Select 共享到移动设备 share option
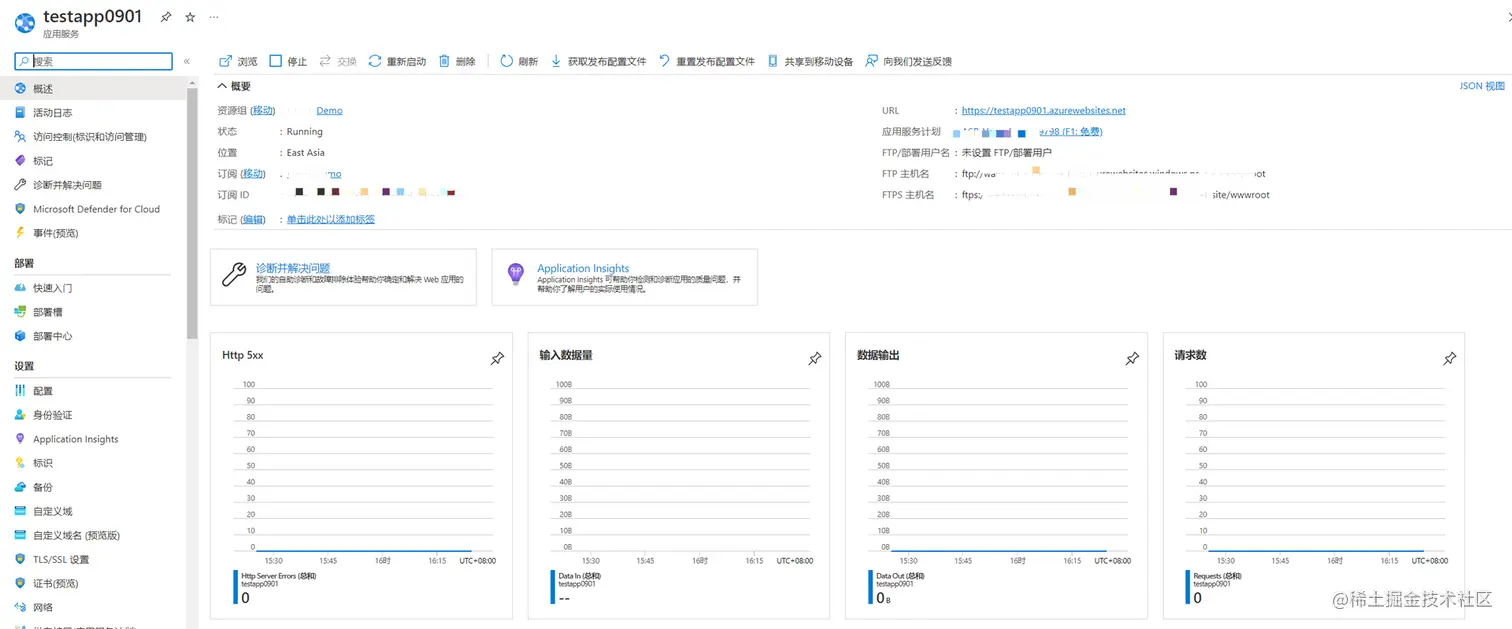The image size is (1512, 629). click(x=810, y=61)
